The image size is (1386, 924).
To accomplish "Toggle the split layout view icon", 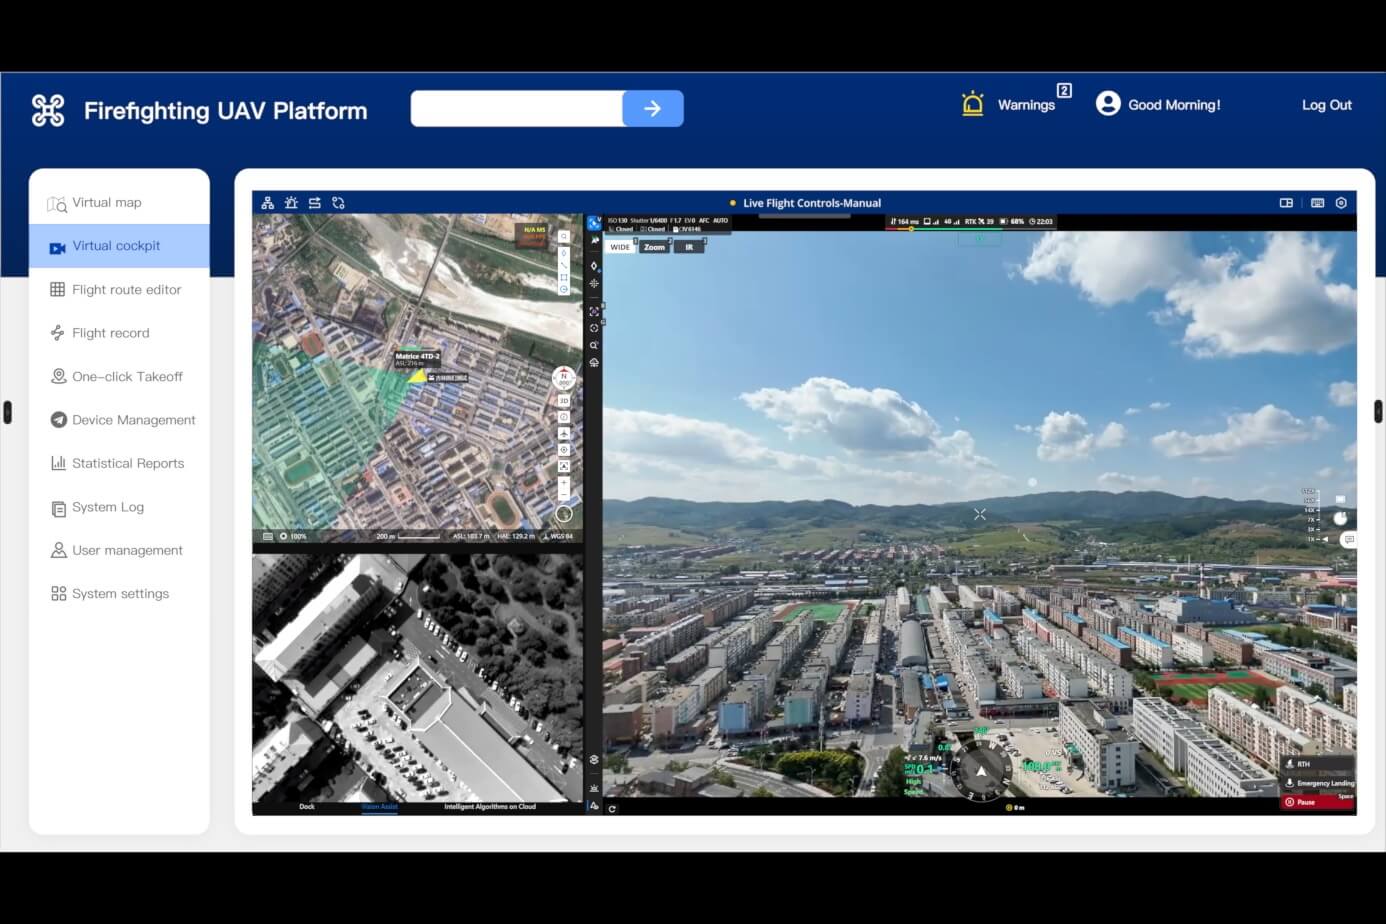I will pyautogui.click(x=1286, y=203).
